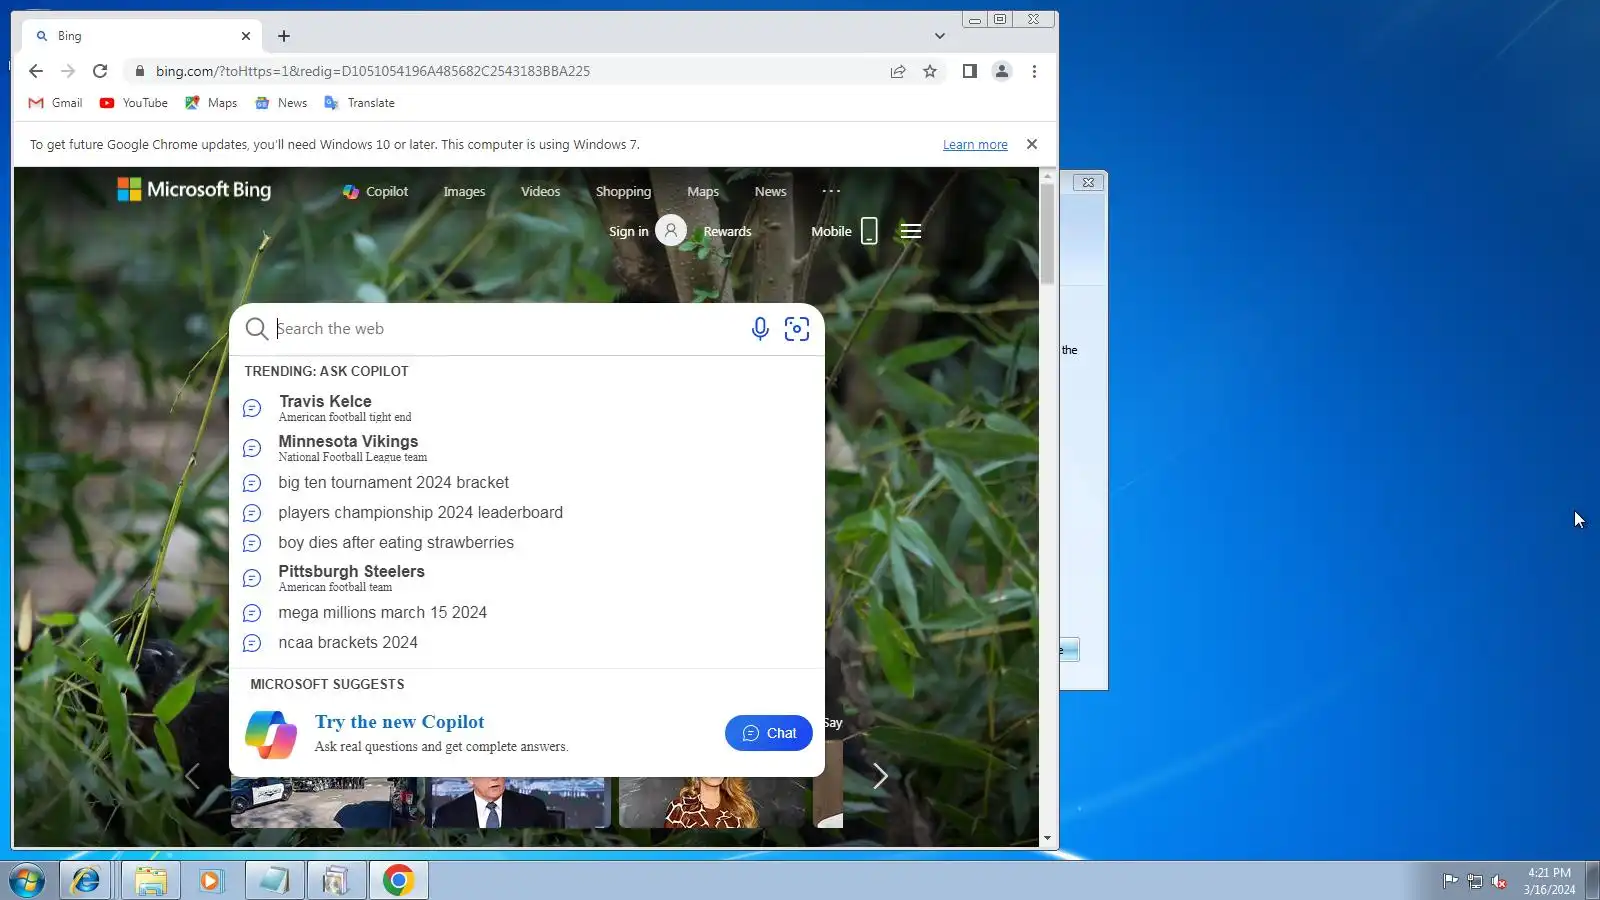Open the Gmail bookmark
Screen dimensions: 1600x900
click(x=56, y=103)
